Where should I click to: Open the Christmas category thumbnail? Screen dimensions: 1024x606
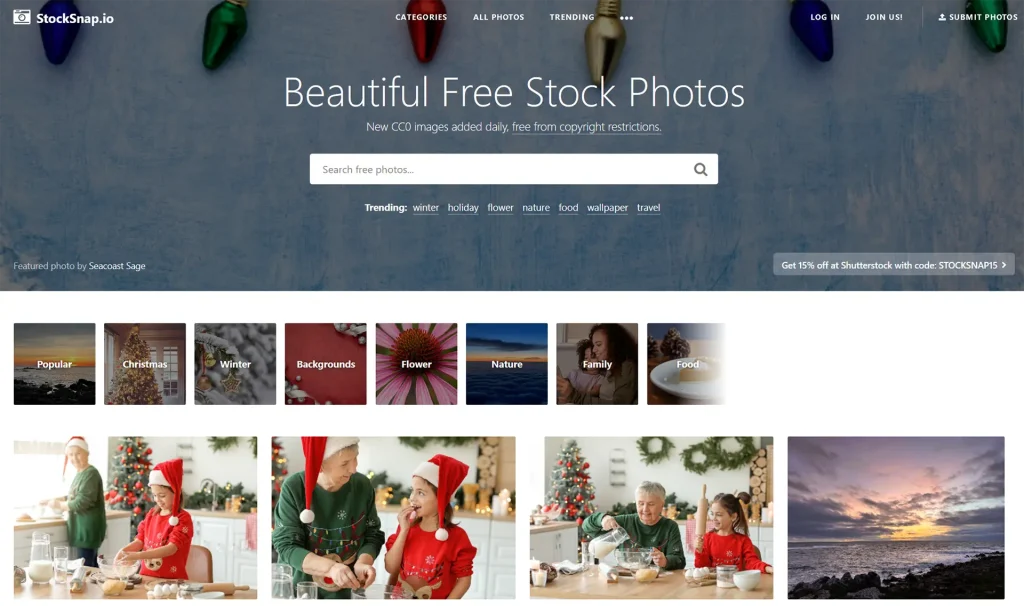click(x=145, y=364)
